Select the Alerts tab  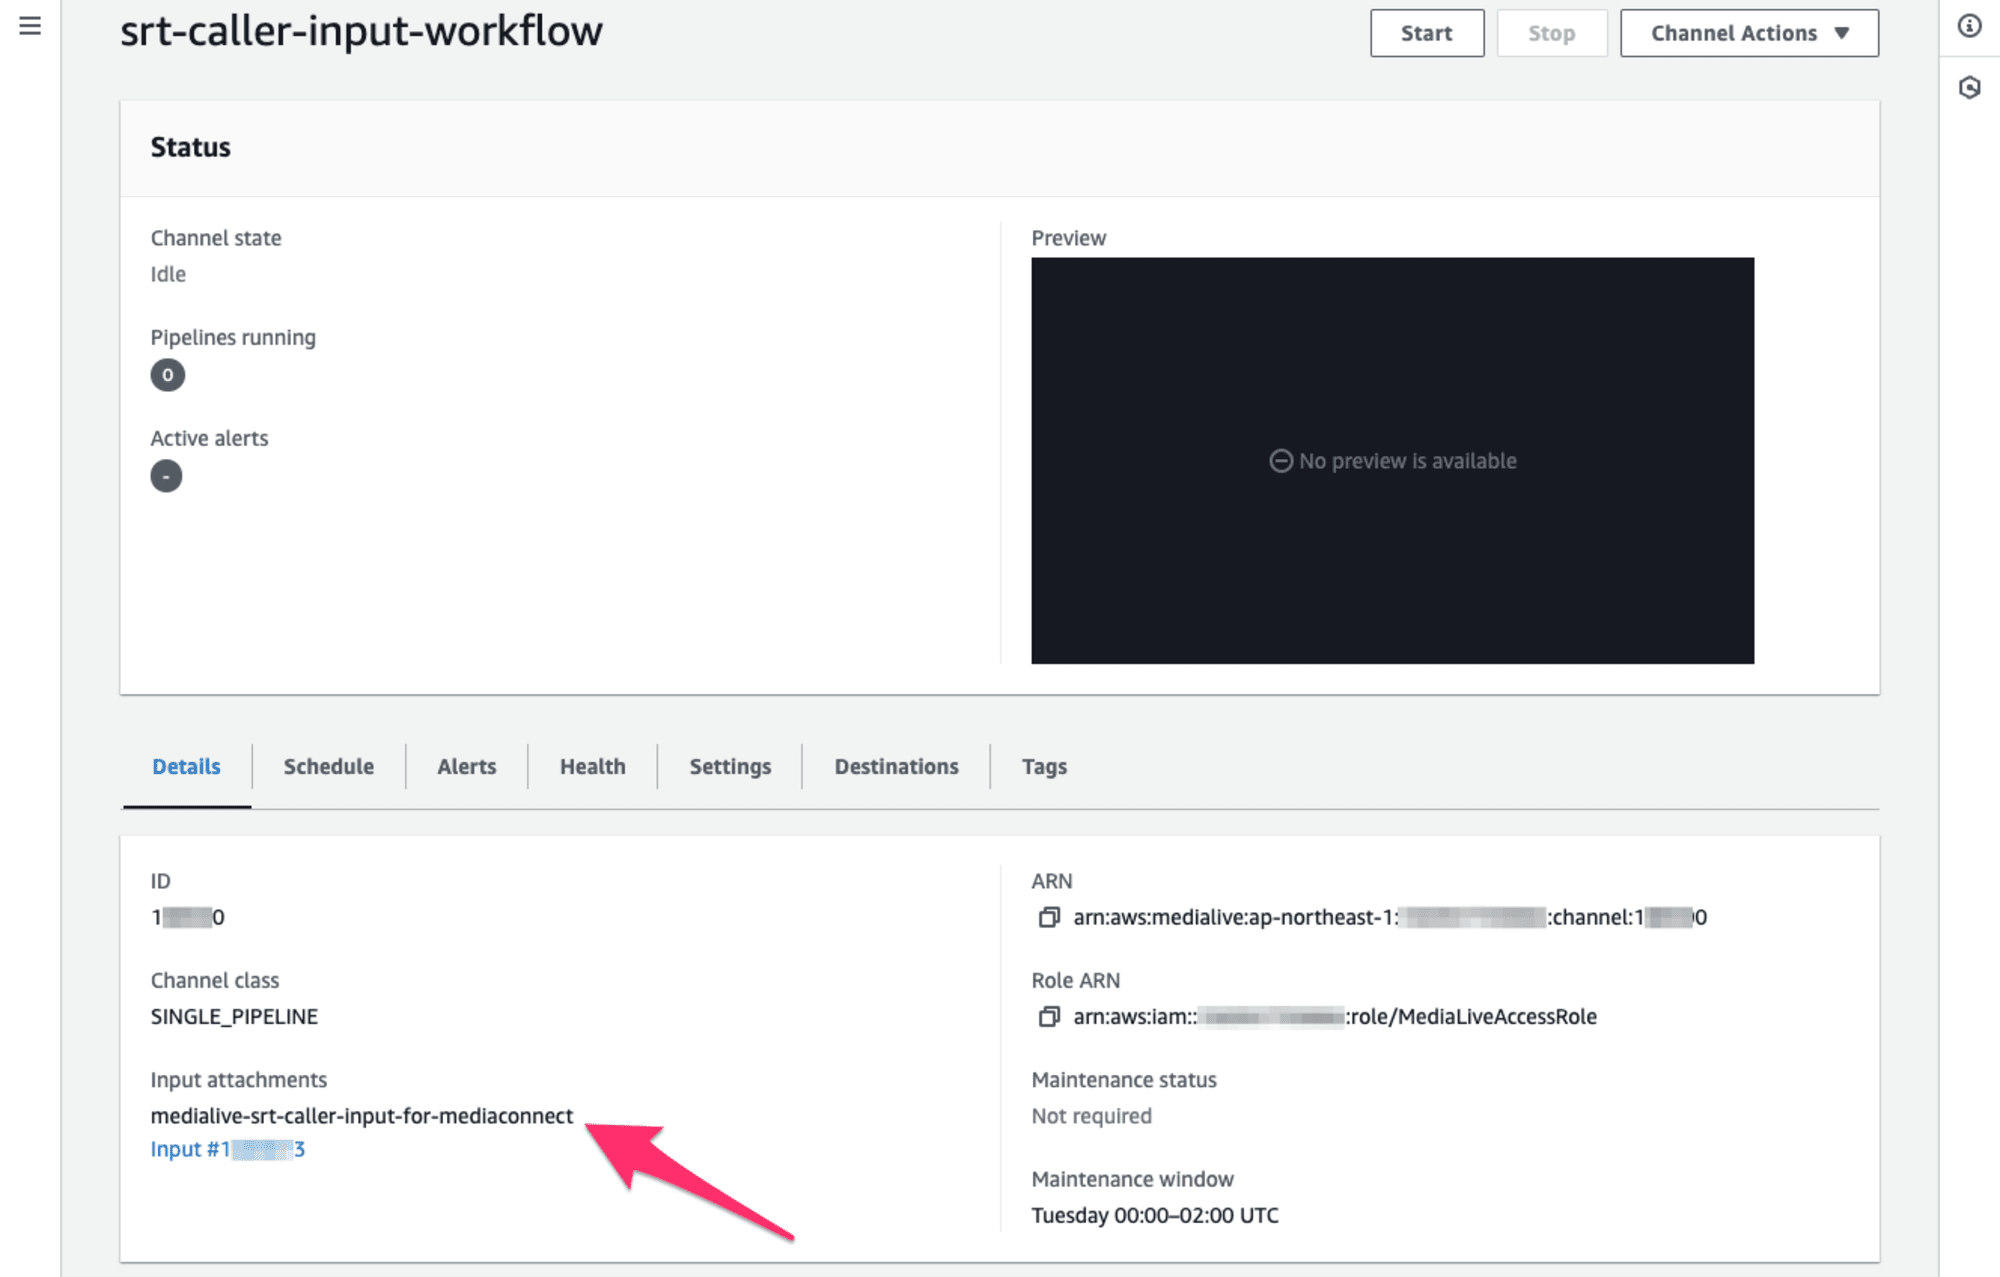(466, 765)
